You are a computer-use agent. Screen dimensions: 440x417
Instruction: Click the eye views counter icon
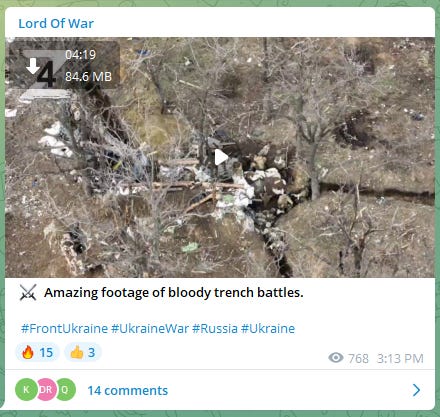pyautogui.click(x=336, y=358)
